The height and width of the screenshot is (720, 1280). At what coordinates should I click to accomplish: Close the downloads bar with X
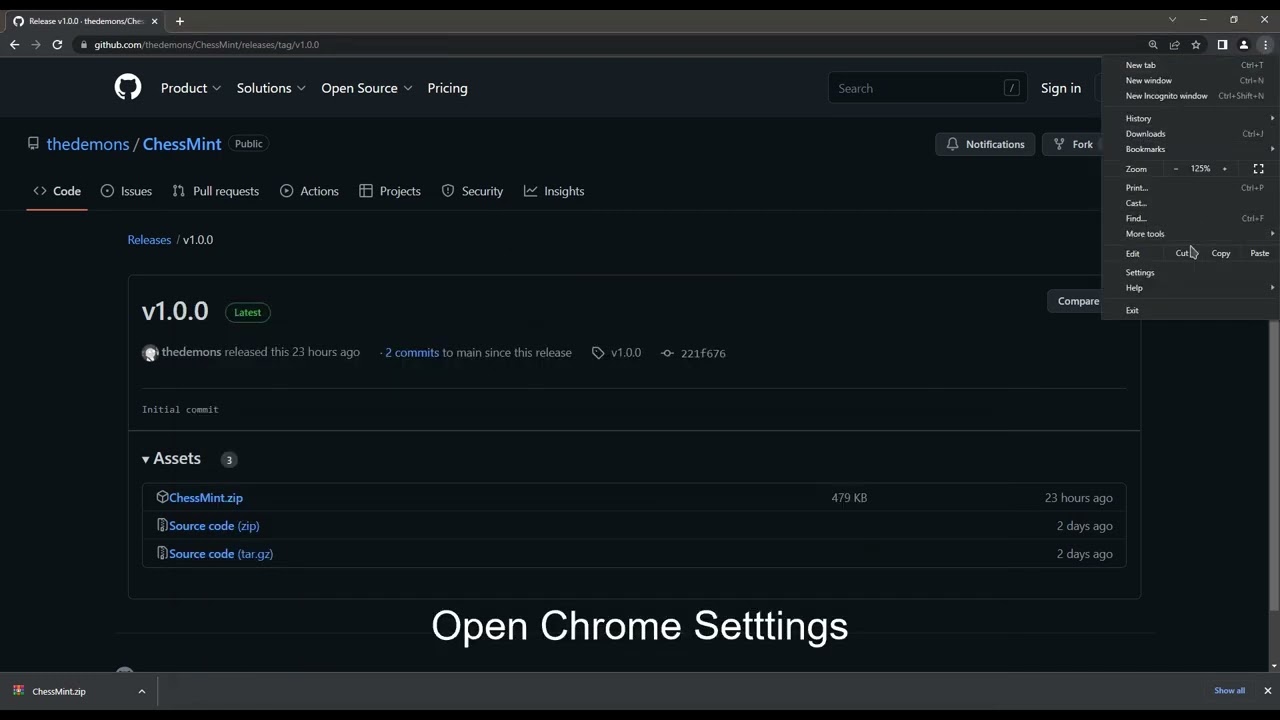pyautogui.click(x=1267, y=691)
